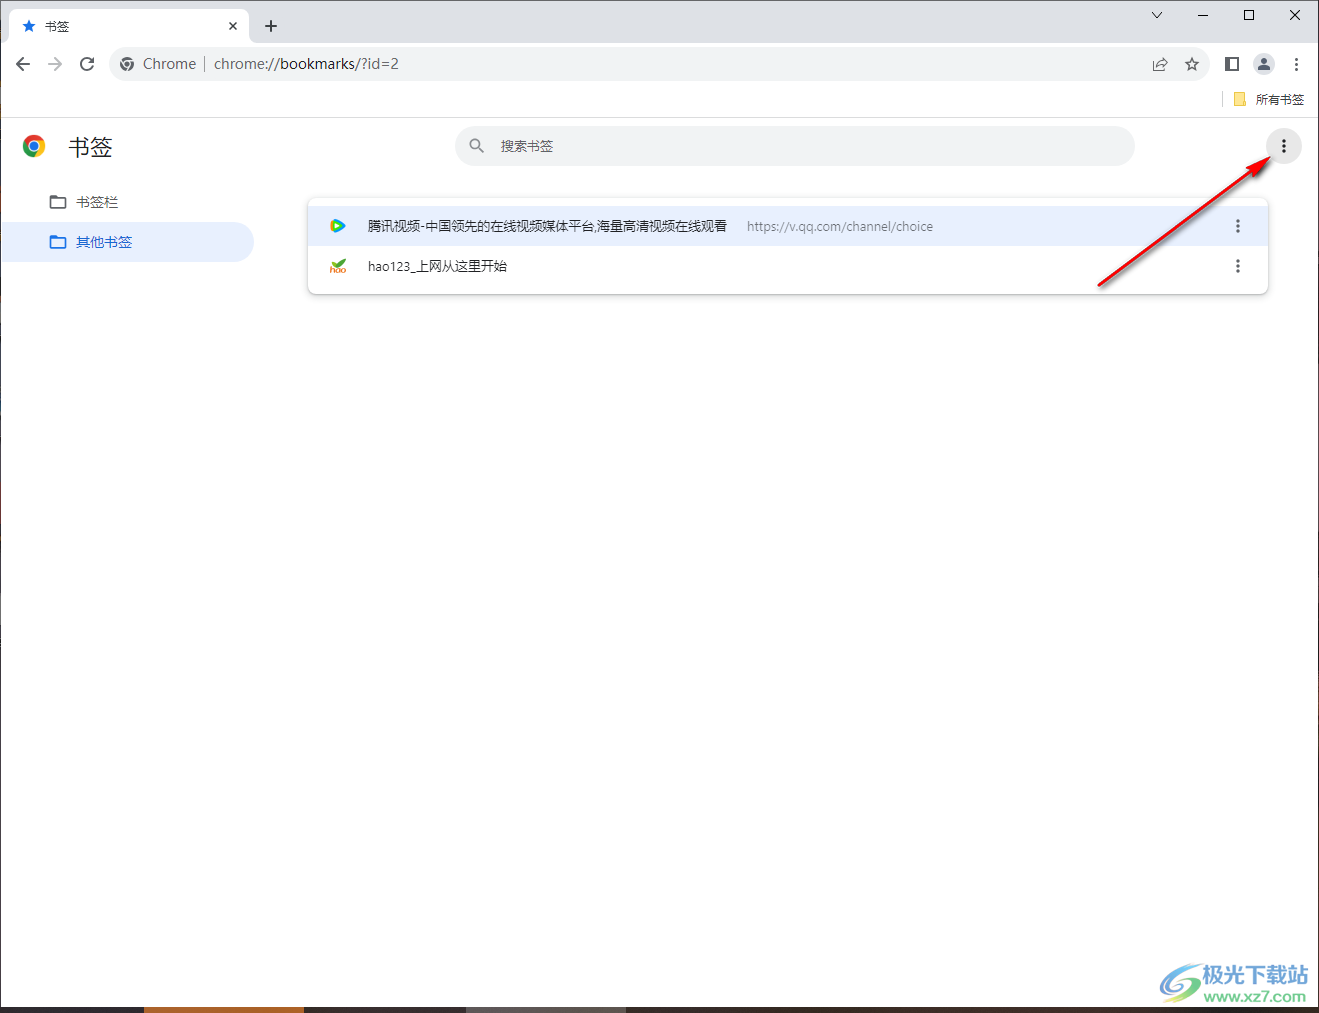Switch to the 书签 tab
The width and height of the screenshot is (1319, 1013).
point(129,26)
